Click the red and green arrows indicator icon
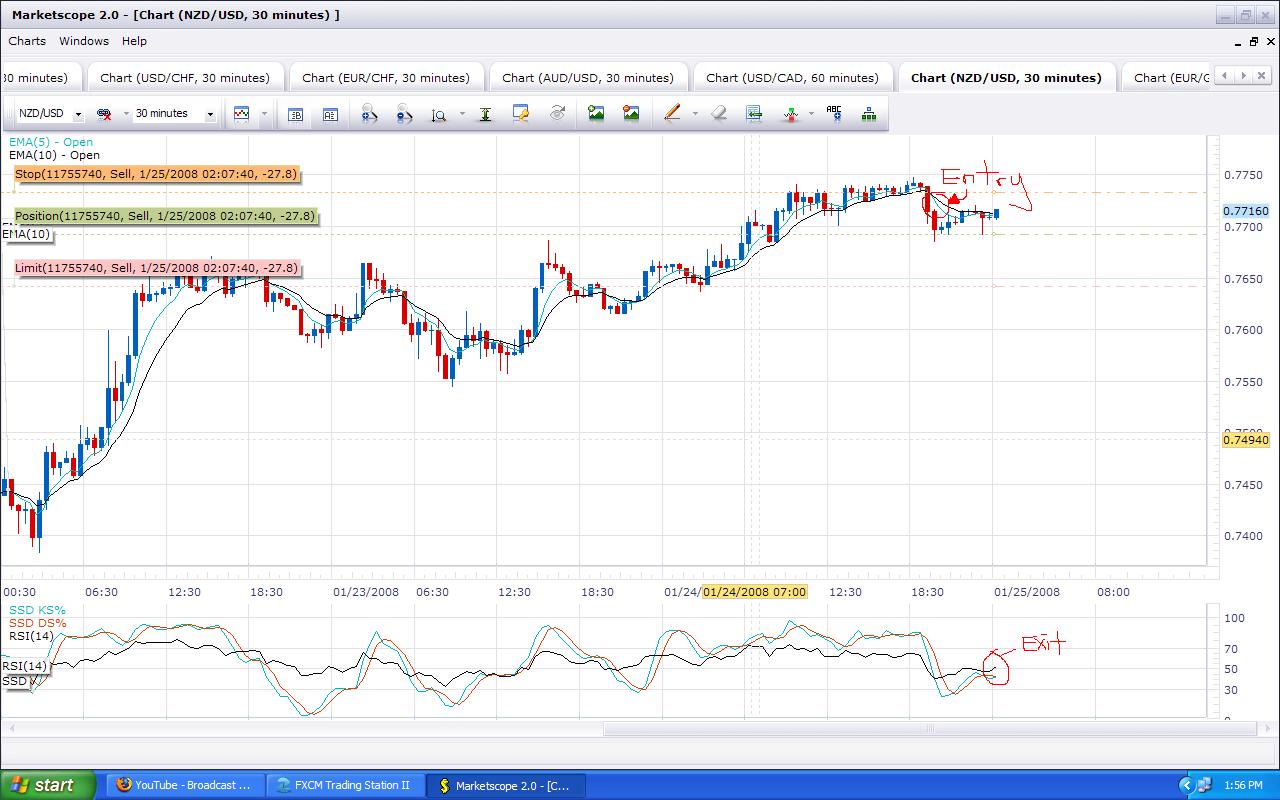The height and width of the screenshot is (800, 1280). point(791,114)
